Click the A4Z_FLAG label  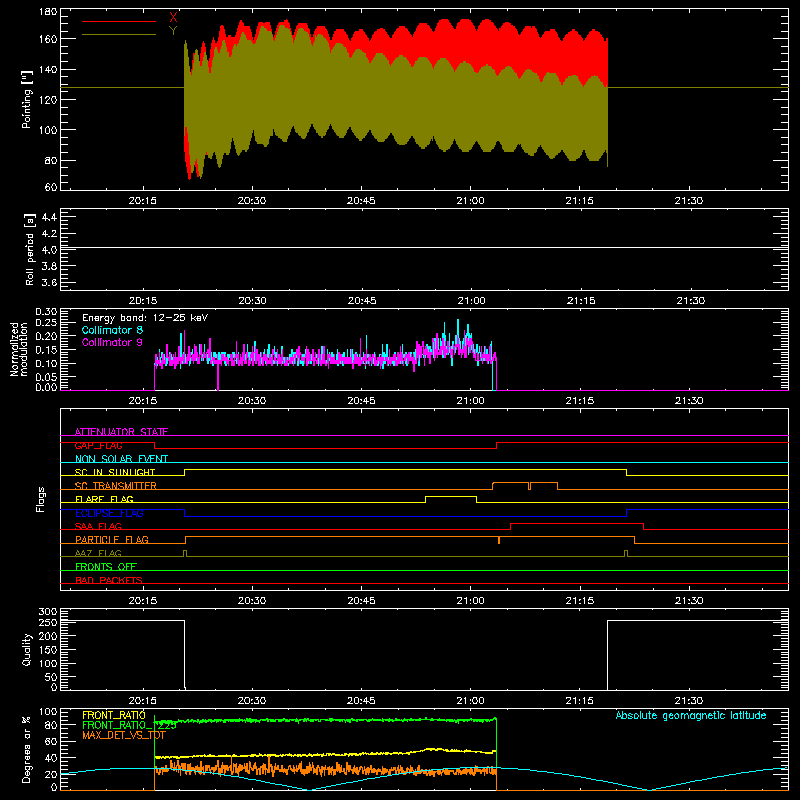click(x=98, y=553)
